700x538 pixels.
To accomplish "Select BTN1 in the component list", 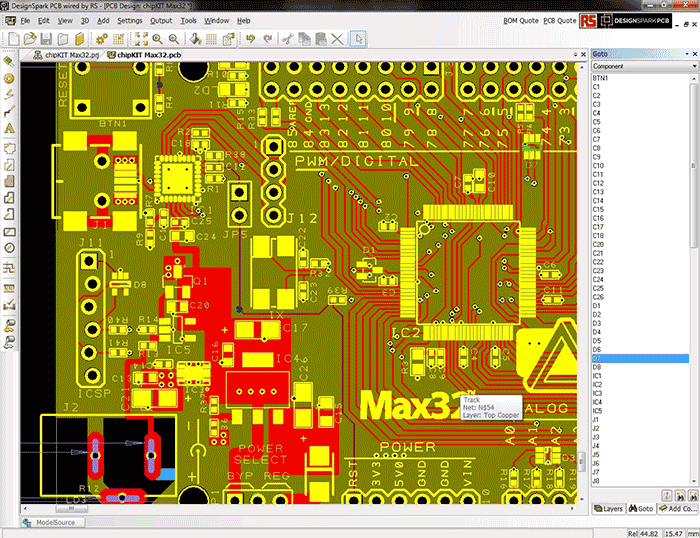I will tap(641, 78).
